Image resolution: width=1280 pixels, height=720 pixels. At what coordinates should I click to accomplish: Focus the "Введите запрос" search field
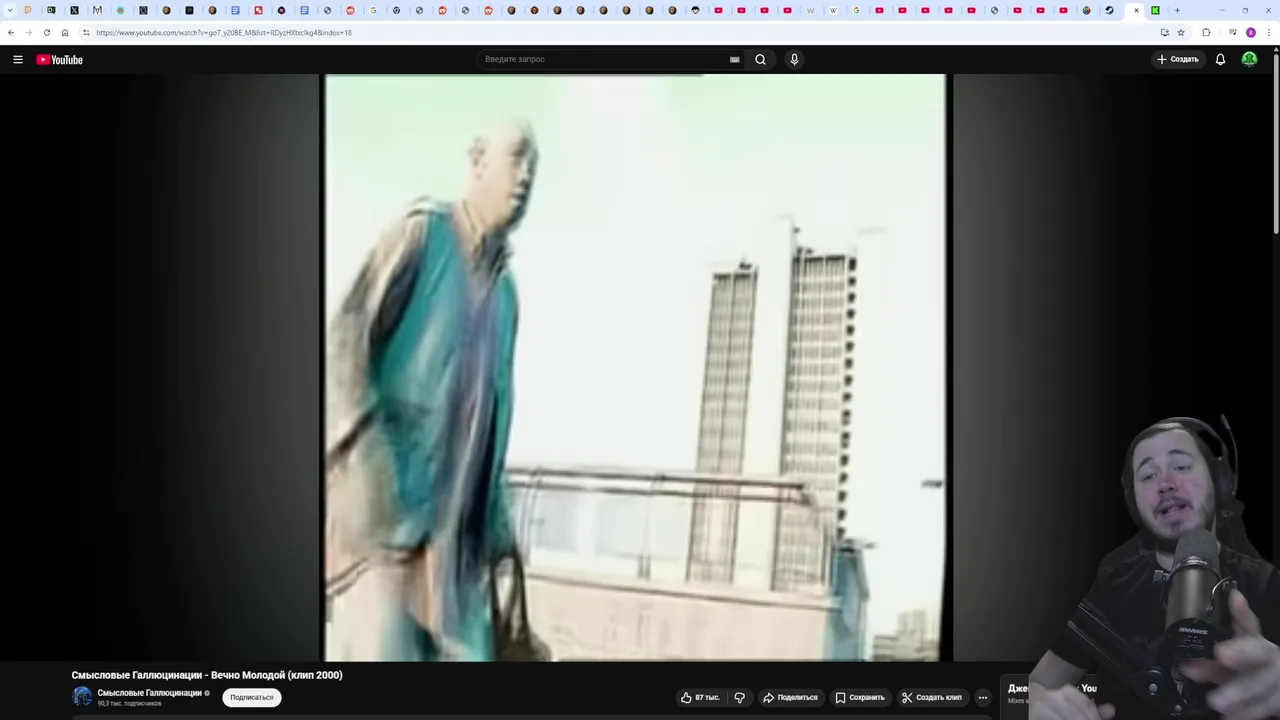[x=605, y=59]
